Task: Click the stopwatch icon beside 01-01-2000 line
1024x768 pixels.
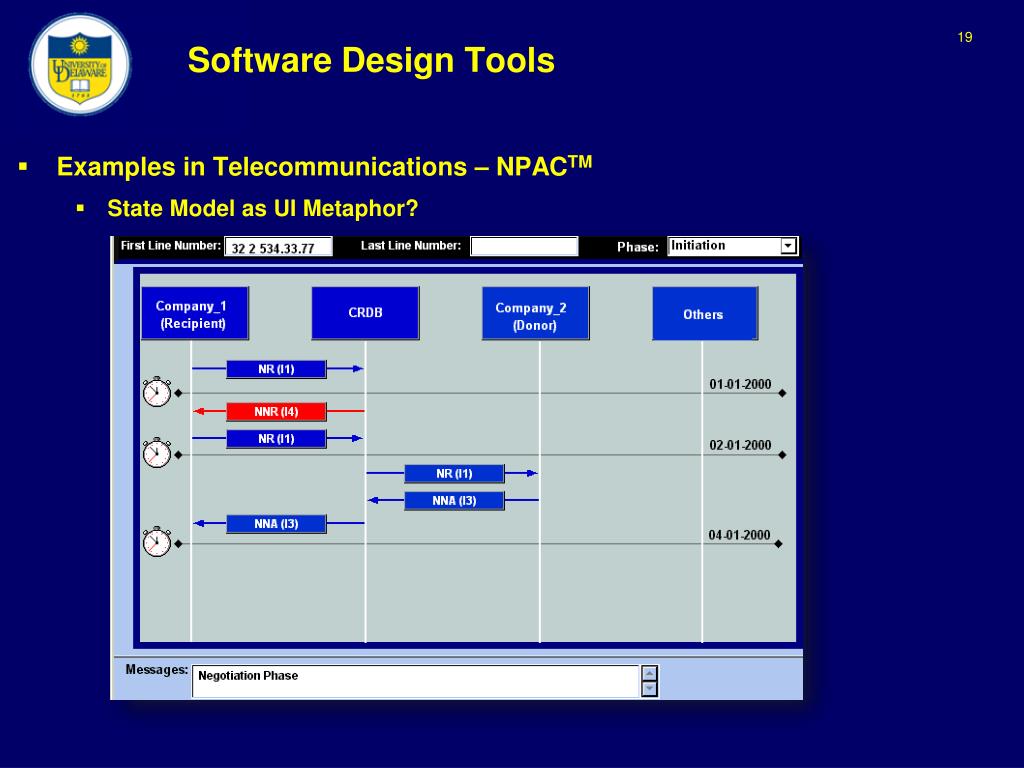Action: [157, 392]
